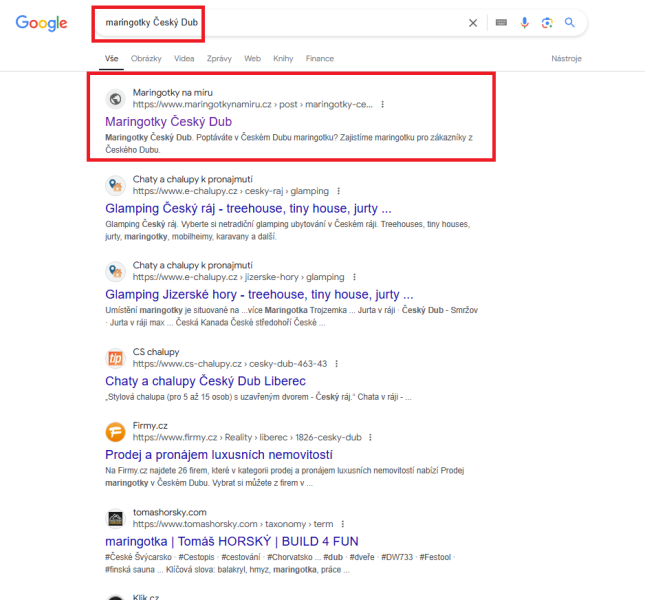Start voice search with the microphone icon

pos(524,23)
